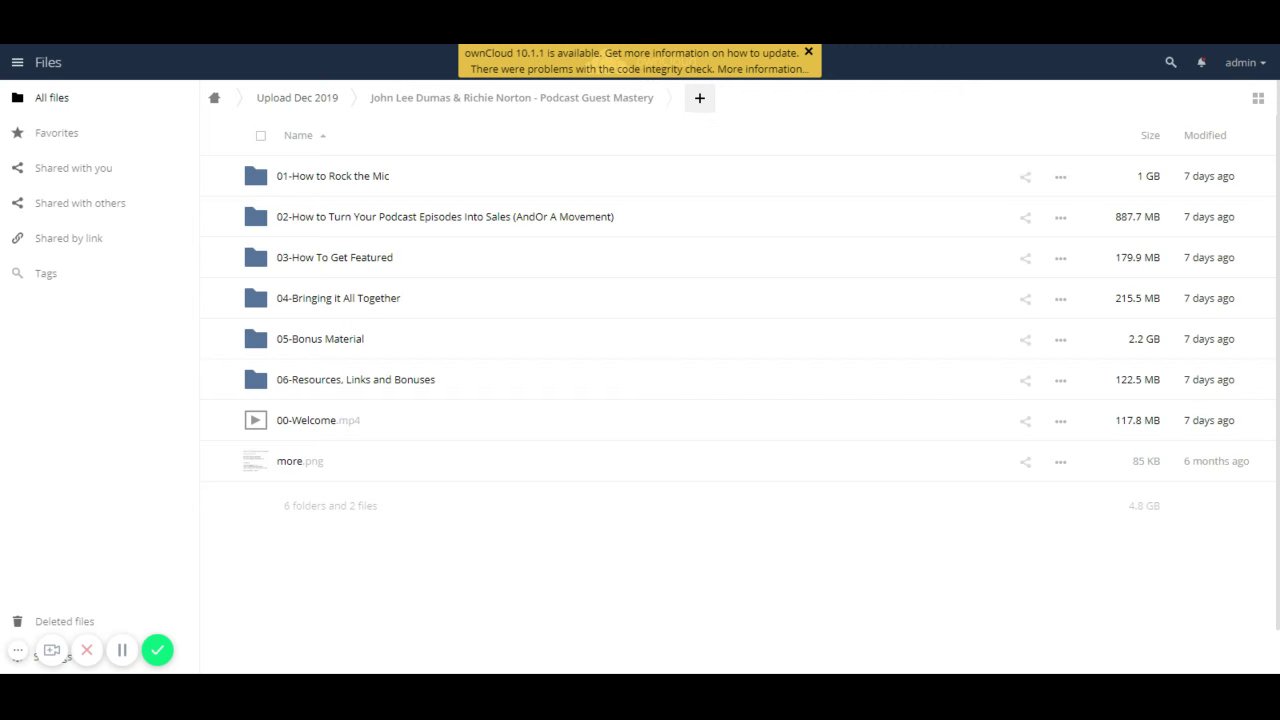Click folder icon of 03-How To Get Featured
This screenshot has height=720, width=1280.
pos(256,257)
